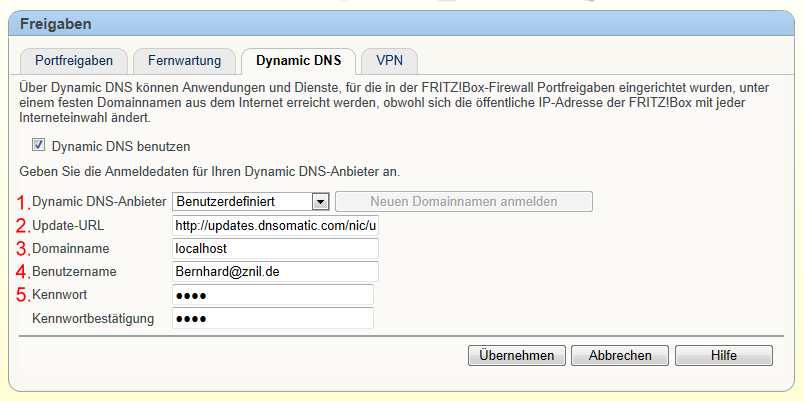Open Hilfe for this page

[723, 355]
